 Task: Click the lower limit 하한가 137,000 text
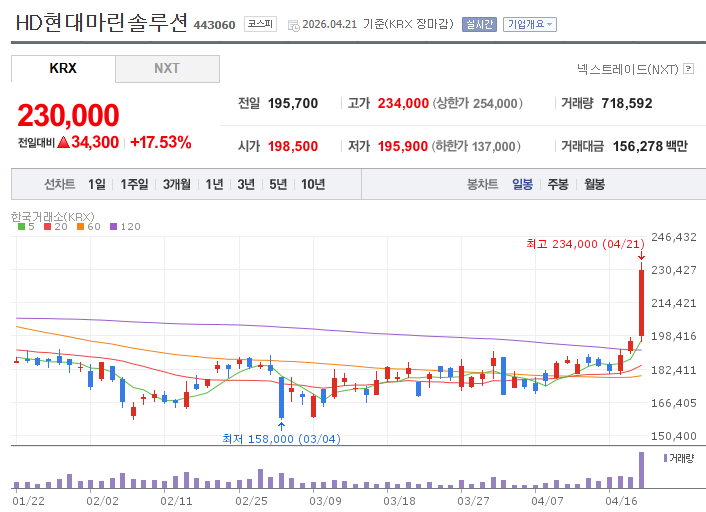(476, 146)
